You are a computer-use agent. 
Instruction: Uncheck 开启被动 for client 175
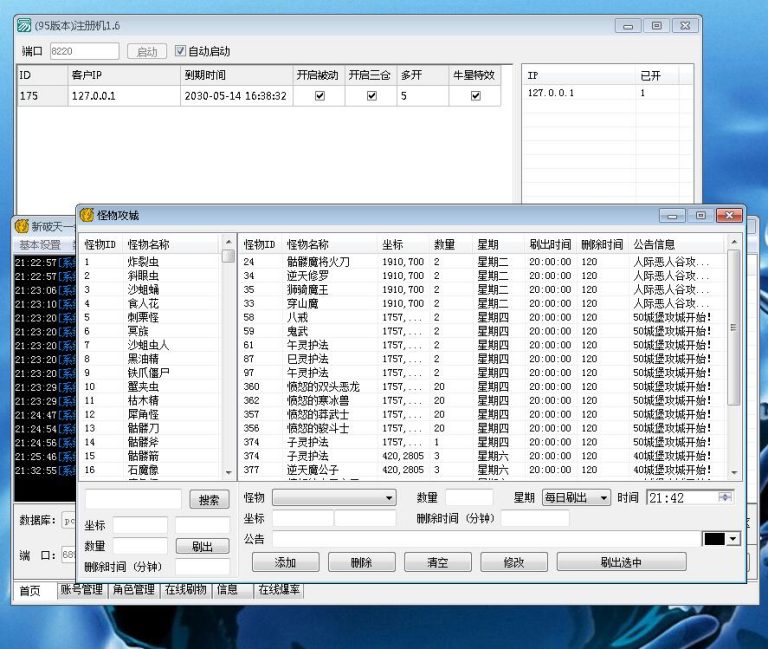(320, 96)
